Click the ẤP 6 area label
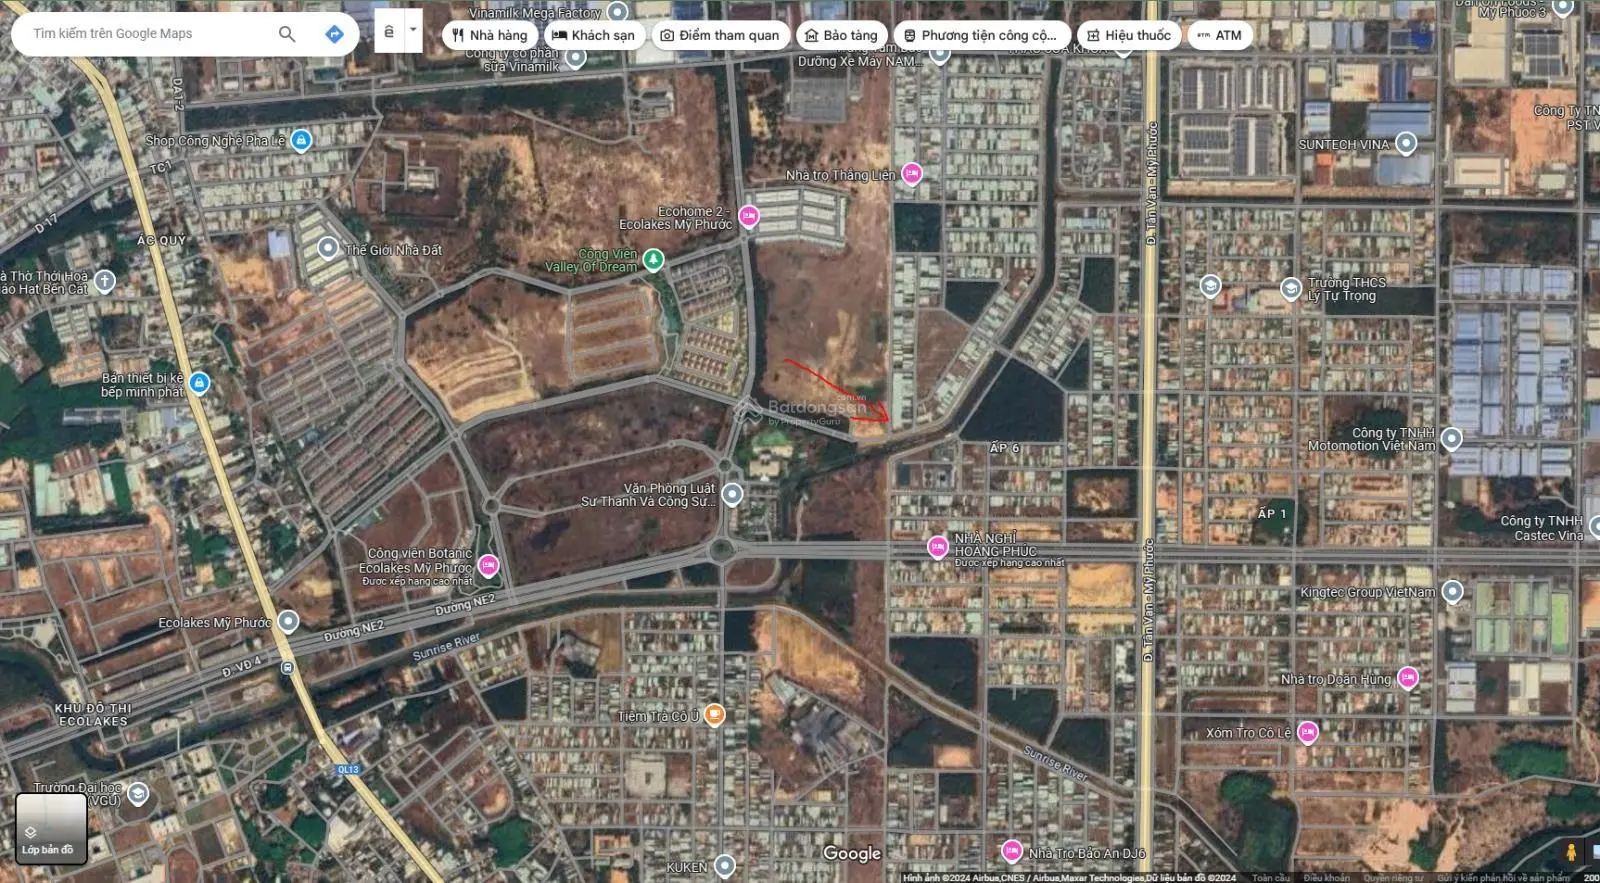 click(1004, 448)
